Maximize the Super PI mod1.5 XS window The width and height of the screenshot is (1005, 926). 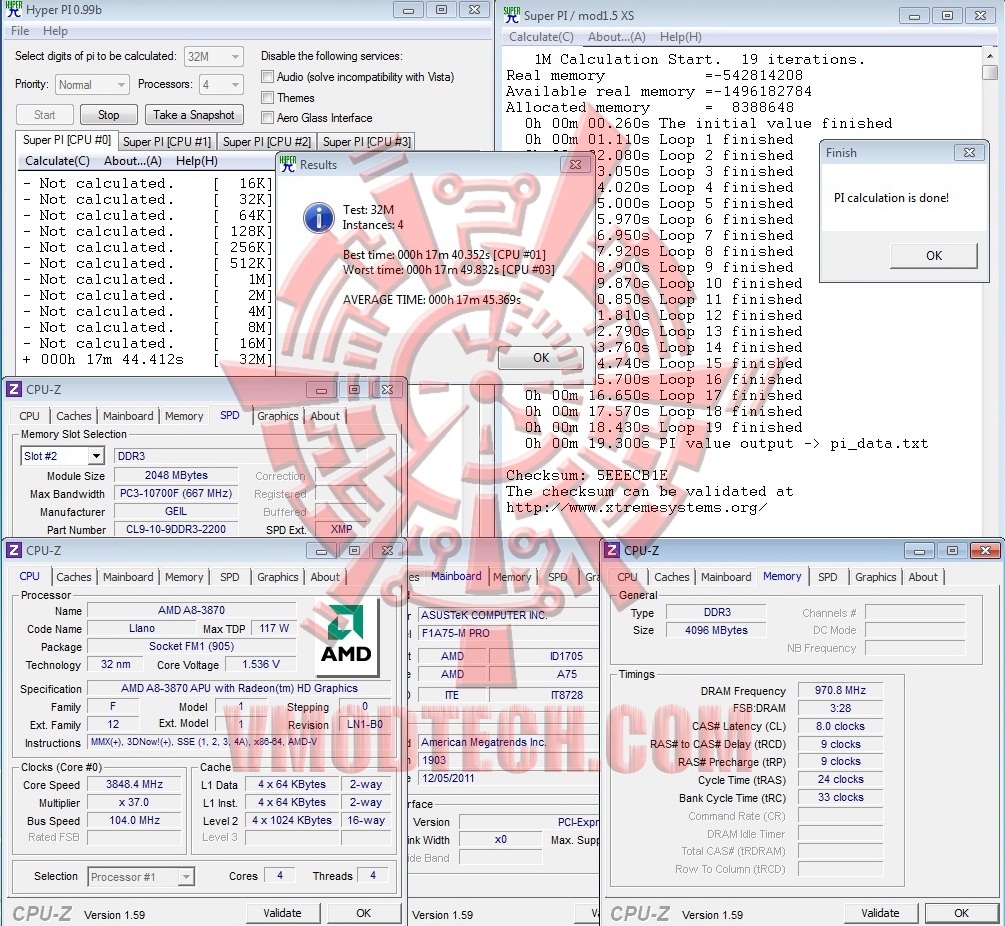click(x=947, y=15)
